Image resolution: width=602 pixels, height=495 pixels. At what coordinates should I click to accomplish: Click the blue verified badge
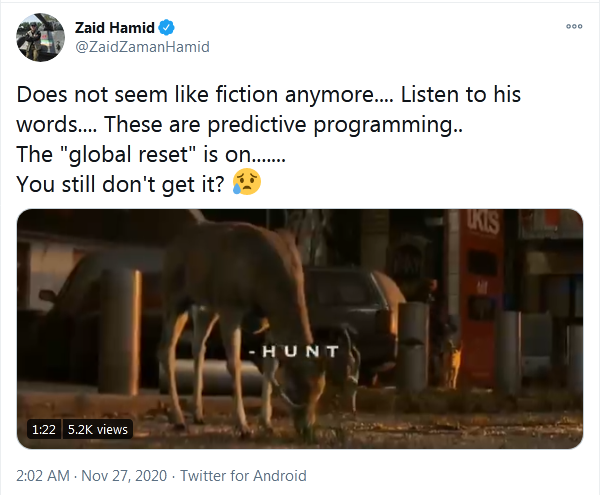click(167, 28)
